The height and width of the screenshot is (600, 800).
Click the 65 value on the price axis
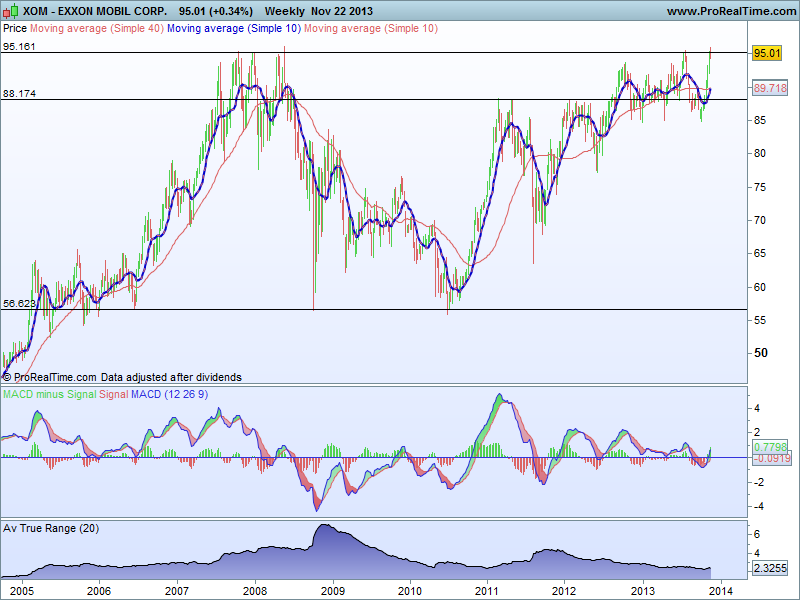pos(759,254)
